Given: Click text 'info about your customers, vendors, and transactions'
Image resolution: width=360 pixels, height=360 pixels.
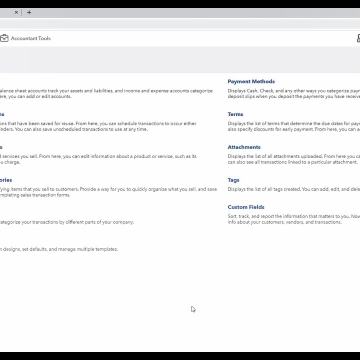Looking at the screenshot, I should [x=285, y=222].
